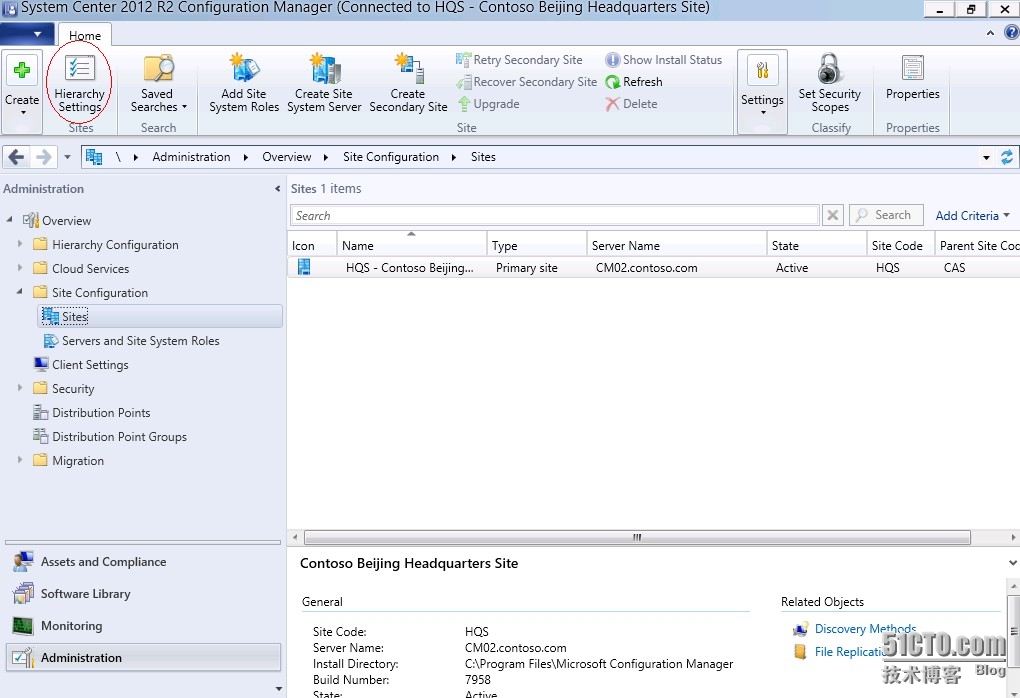1020x698 pixels.
Task: Click the Back navigation arrow
Action: coord(17,157)
